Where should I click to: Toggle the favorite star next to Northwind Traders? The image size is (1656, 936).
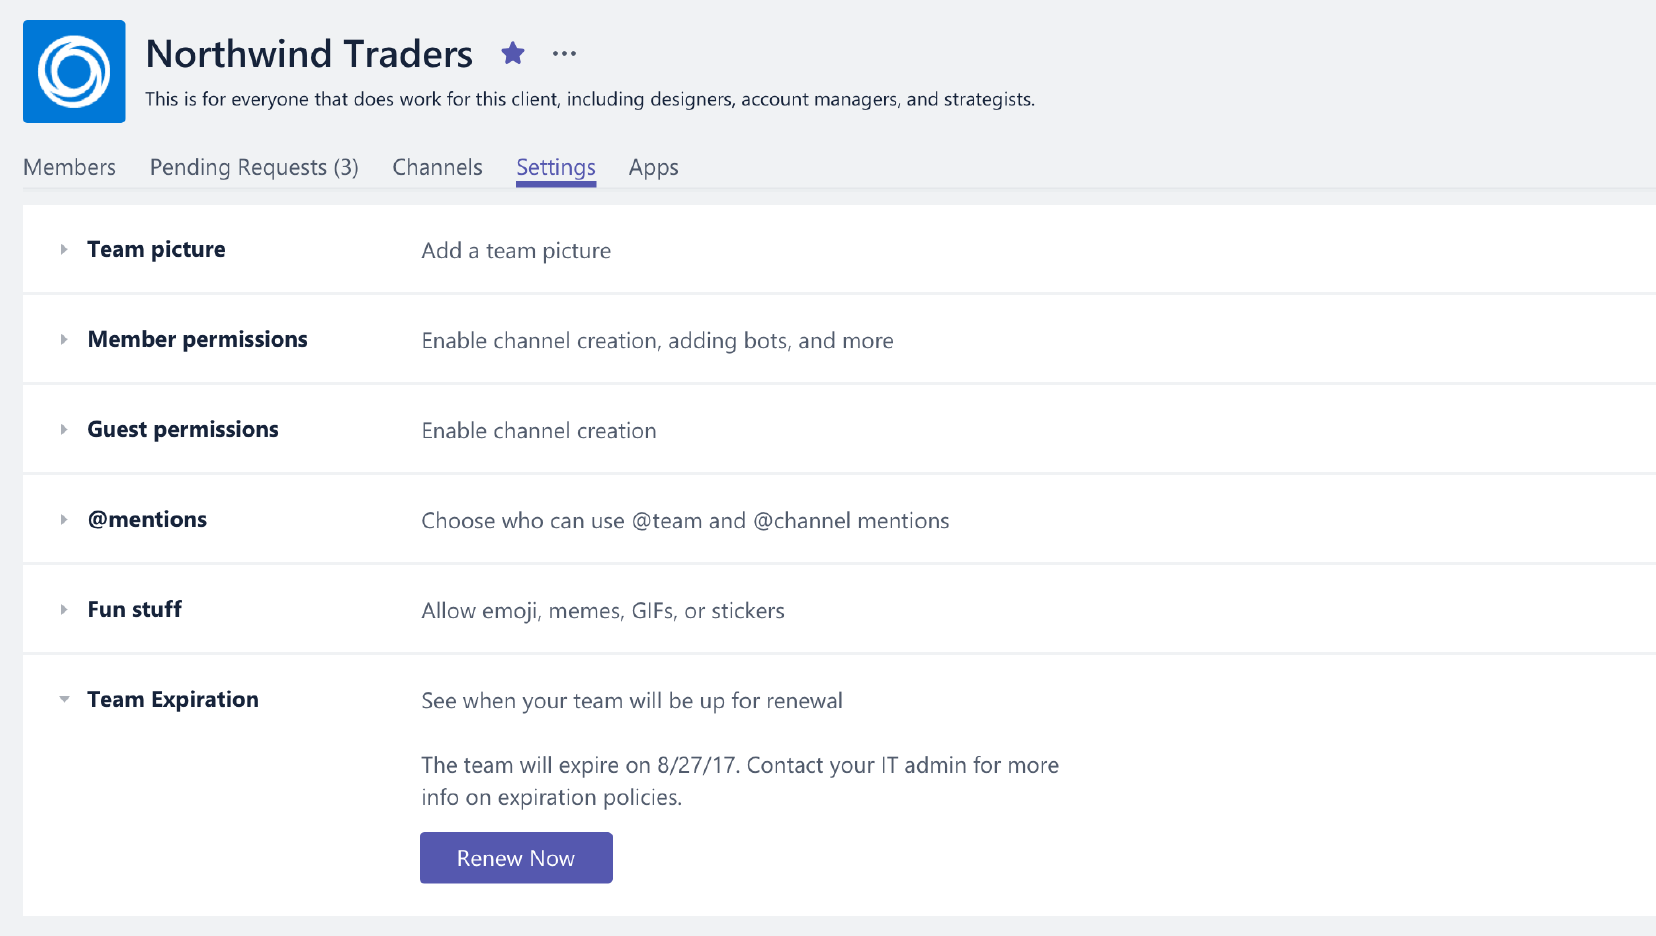(513, 53)
